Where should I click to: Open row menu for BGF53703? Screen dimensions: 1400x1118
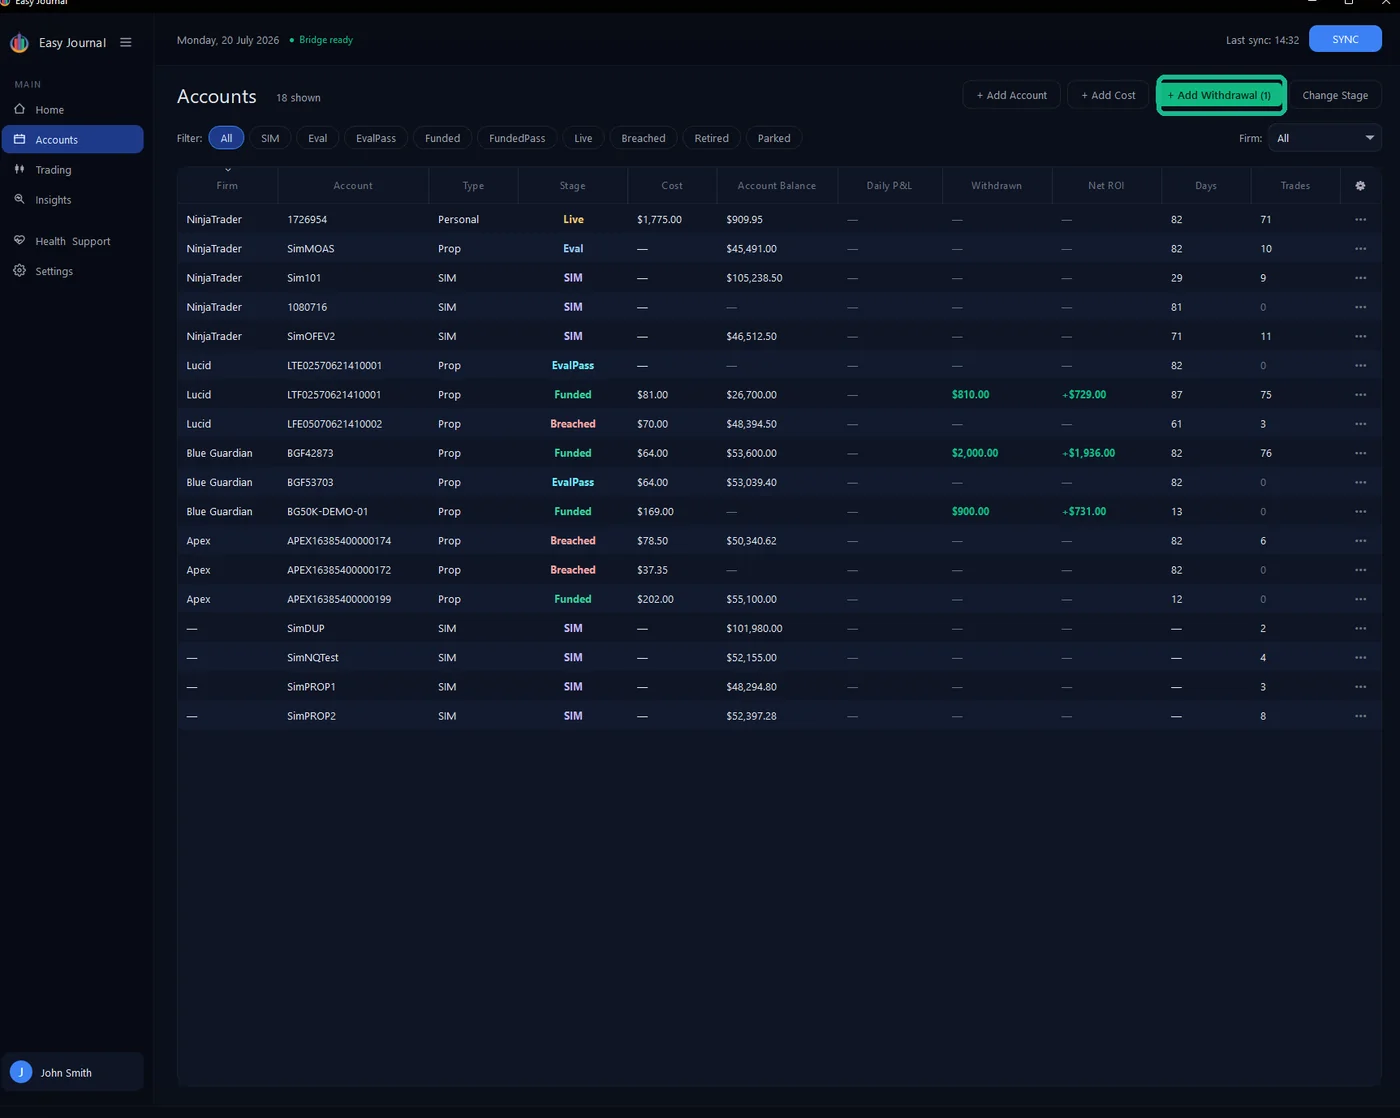click(1360, 482)
